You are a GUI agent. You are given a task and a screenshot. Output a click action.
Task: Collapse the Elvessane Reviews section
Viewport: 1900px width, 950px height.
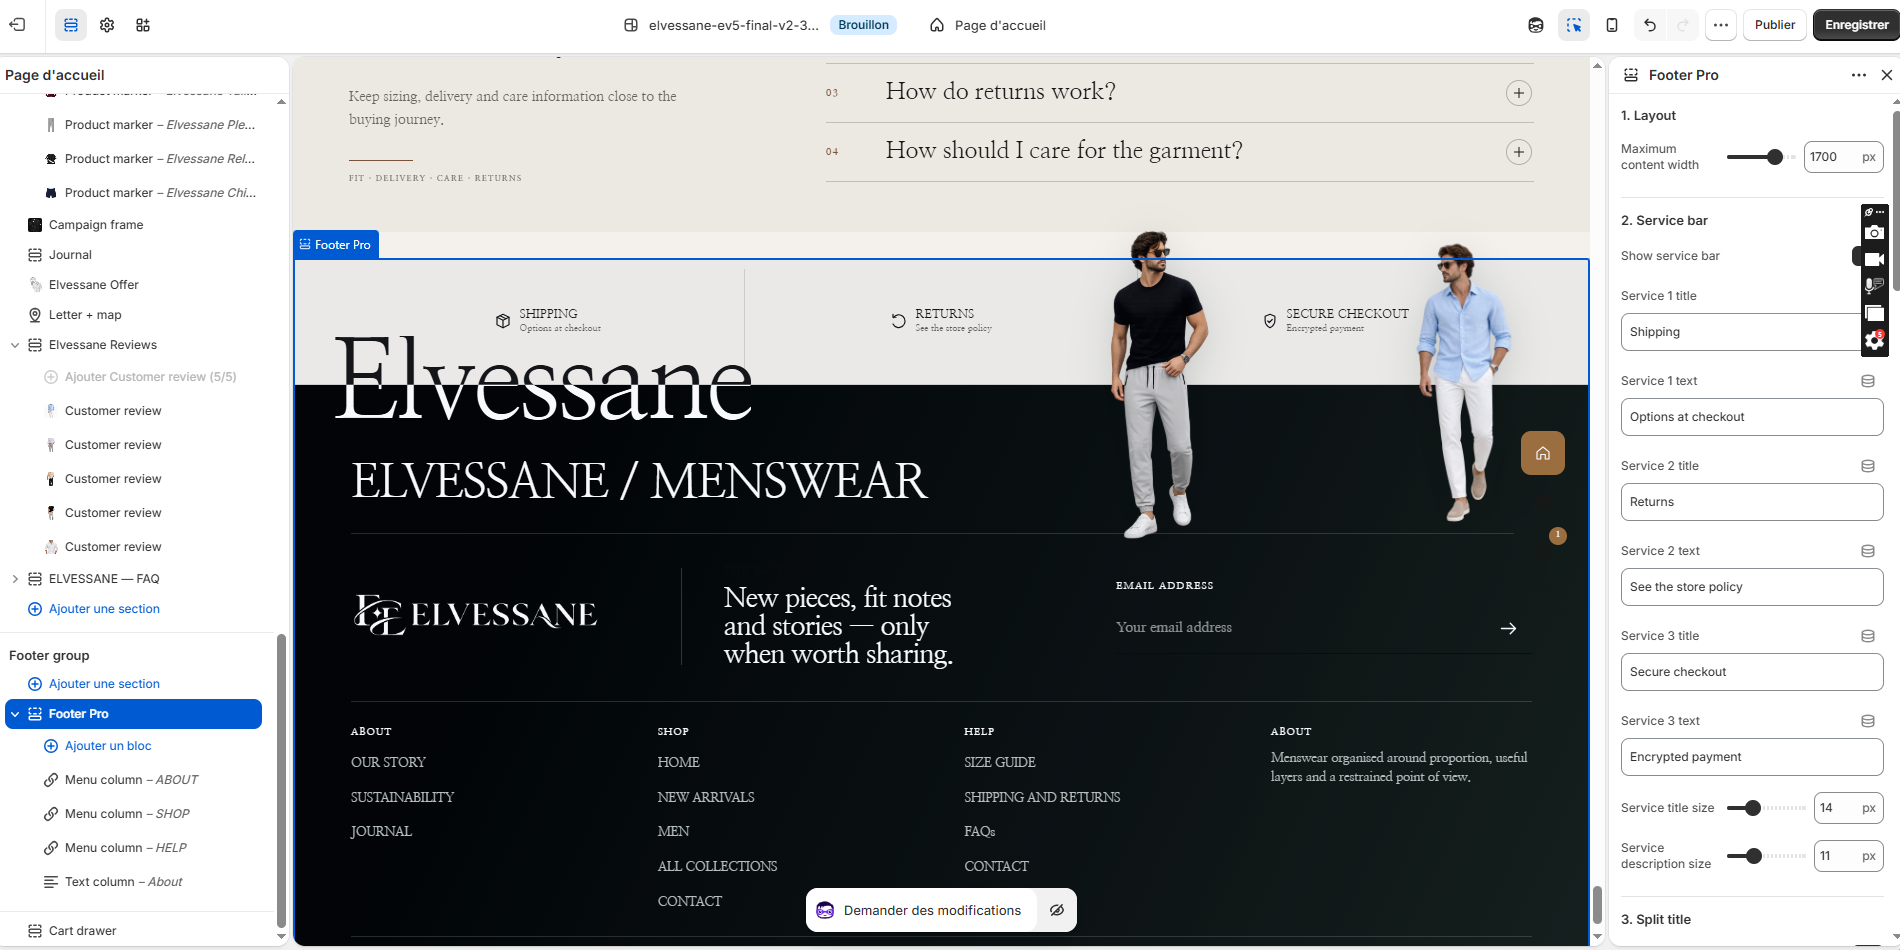point(15,345)
